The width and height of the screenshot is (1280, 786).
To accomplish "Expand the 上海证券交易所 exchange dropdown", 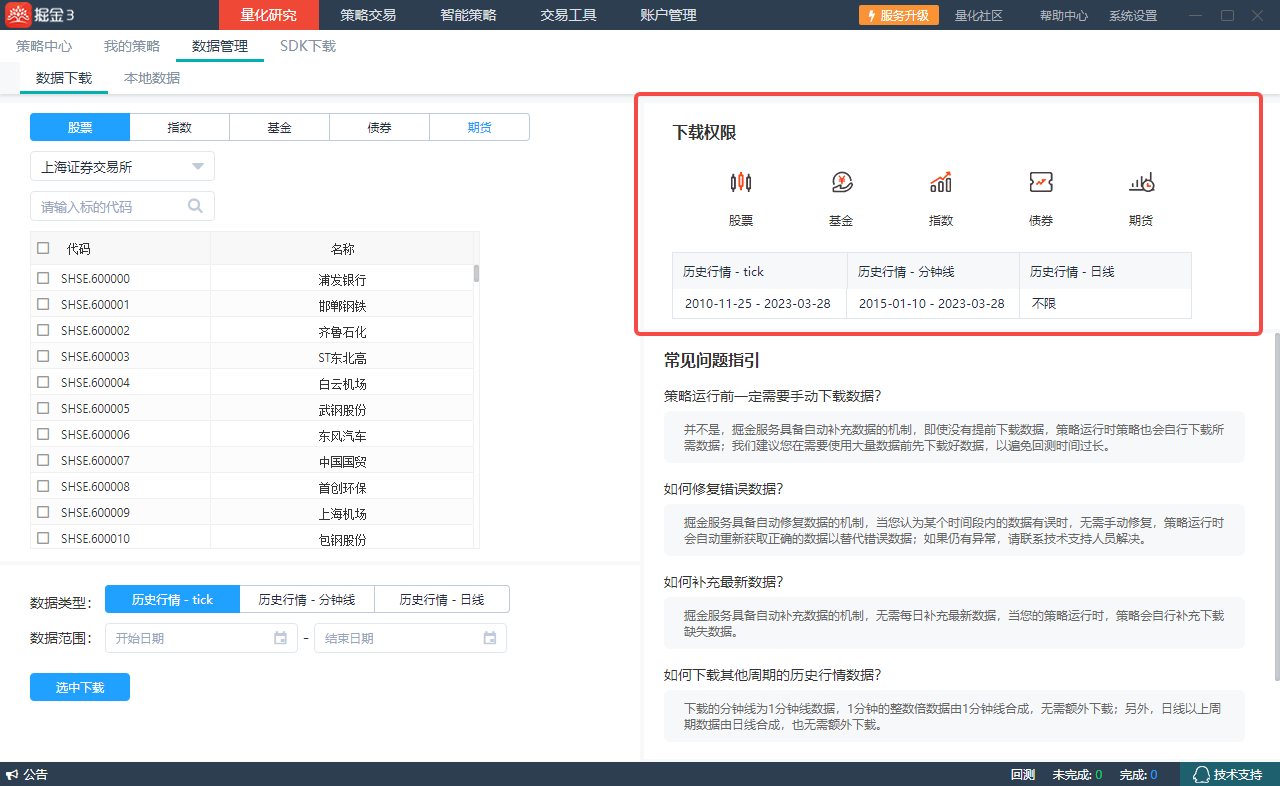I will pos(197,167).
